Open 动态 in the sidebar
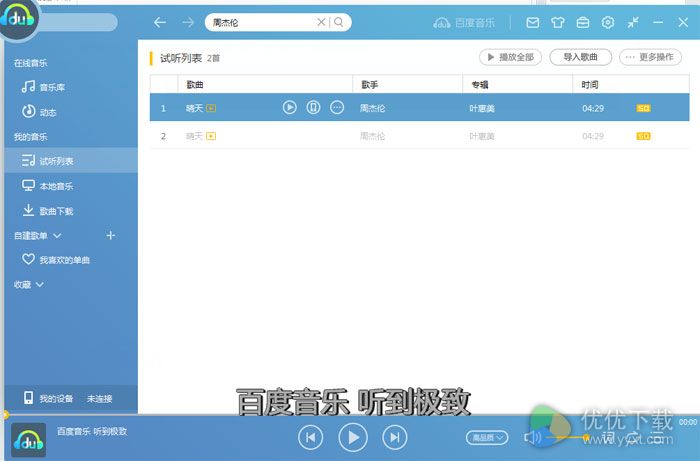Image resolution: width=700 pixels, height=461 pixels. point(39,112)
